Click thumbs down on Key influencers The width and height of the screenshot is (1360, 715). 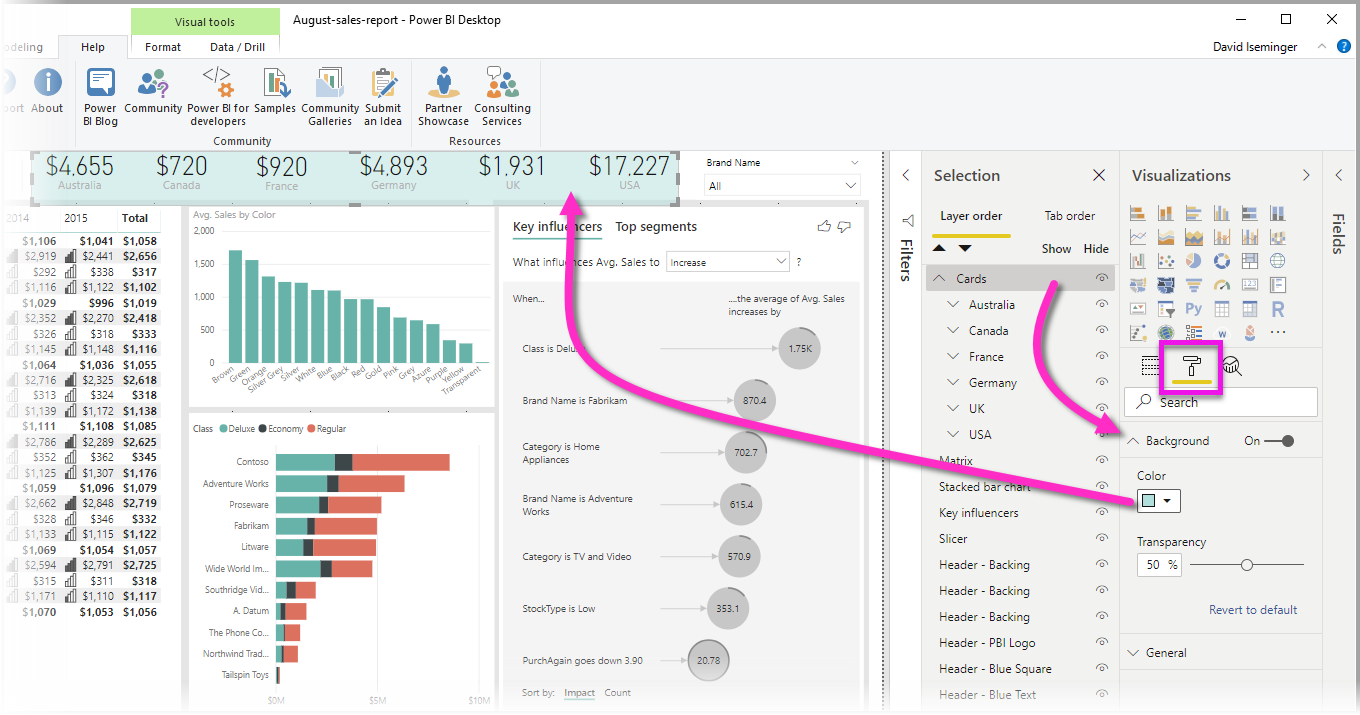tap(844, 227)
